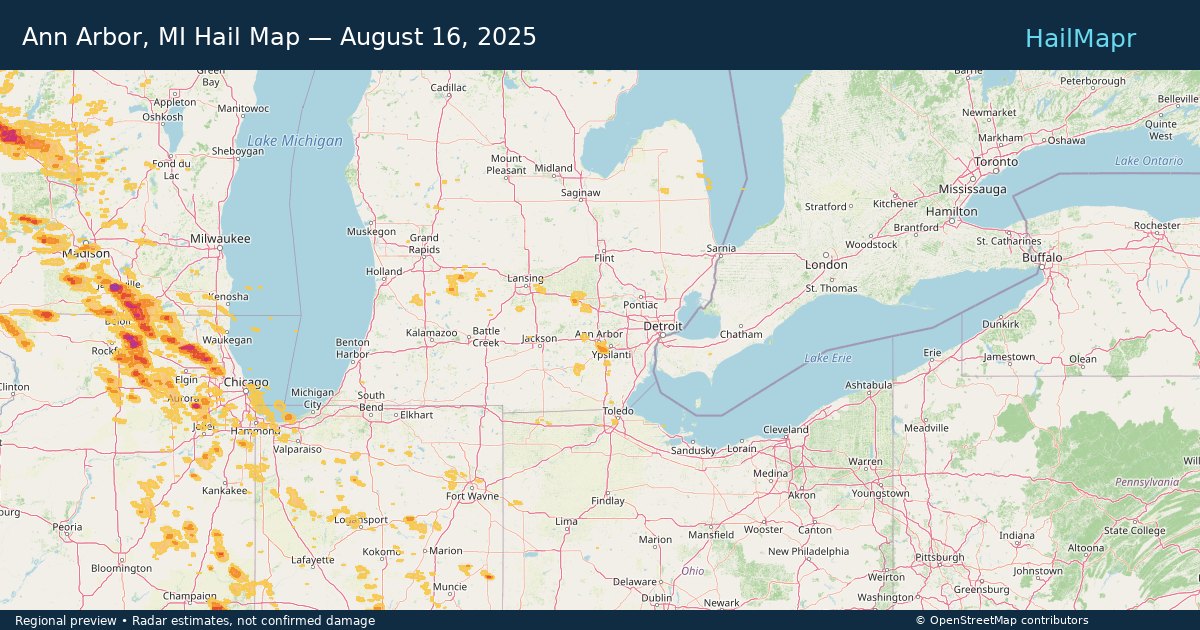This screenshot has height=630, width=1200.
Task: Click the Pennsylvania state label
Action: (x=1147, y=482)
